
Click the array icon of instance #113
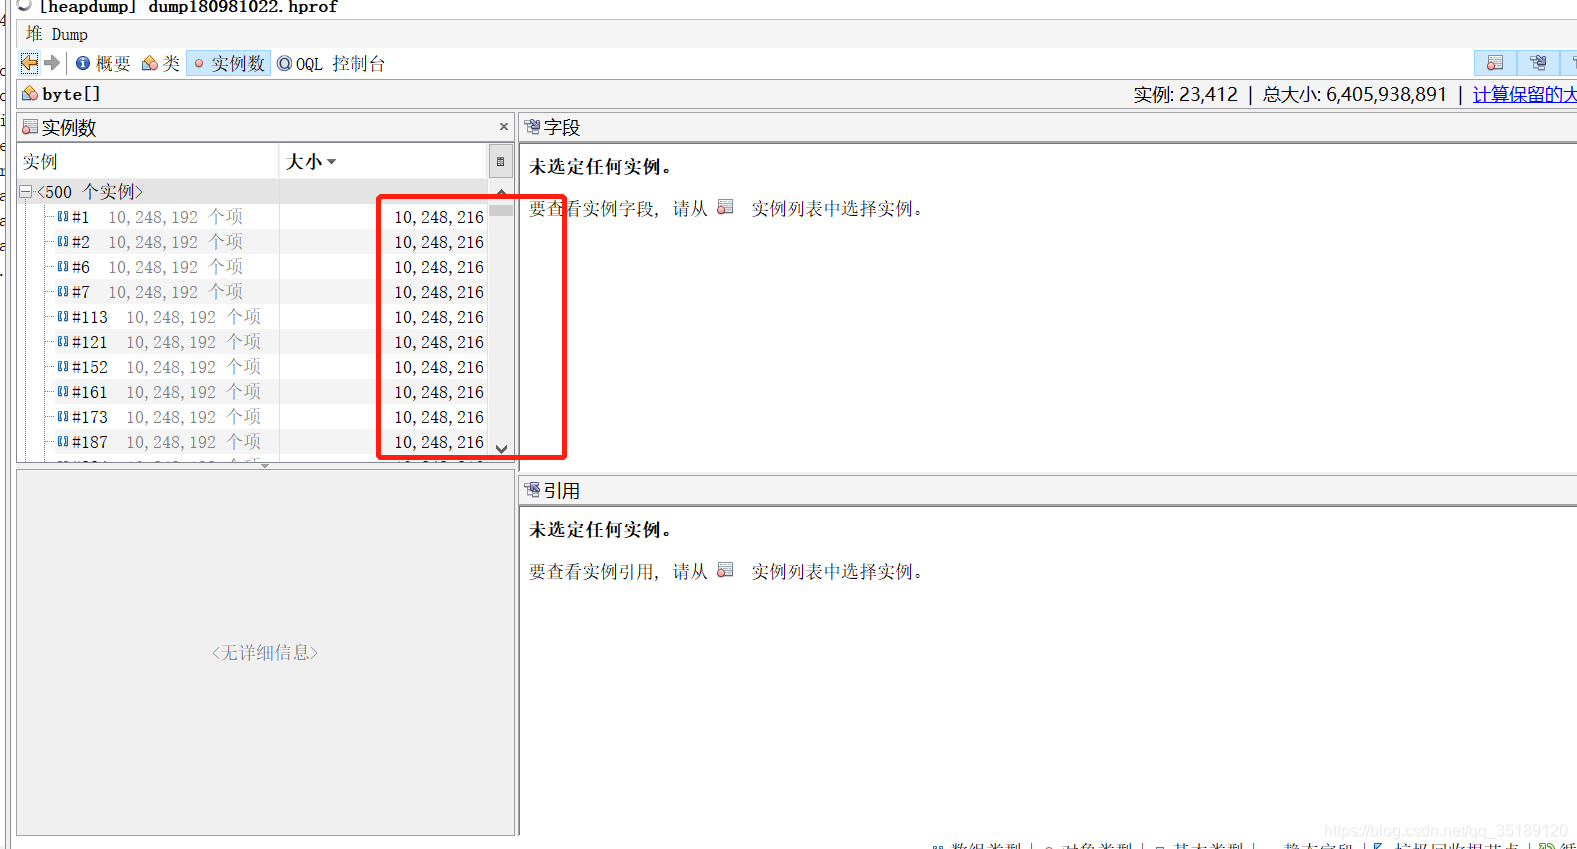(63, 316)
